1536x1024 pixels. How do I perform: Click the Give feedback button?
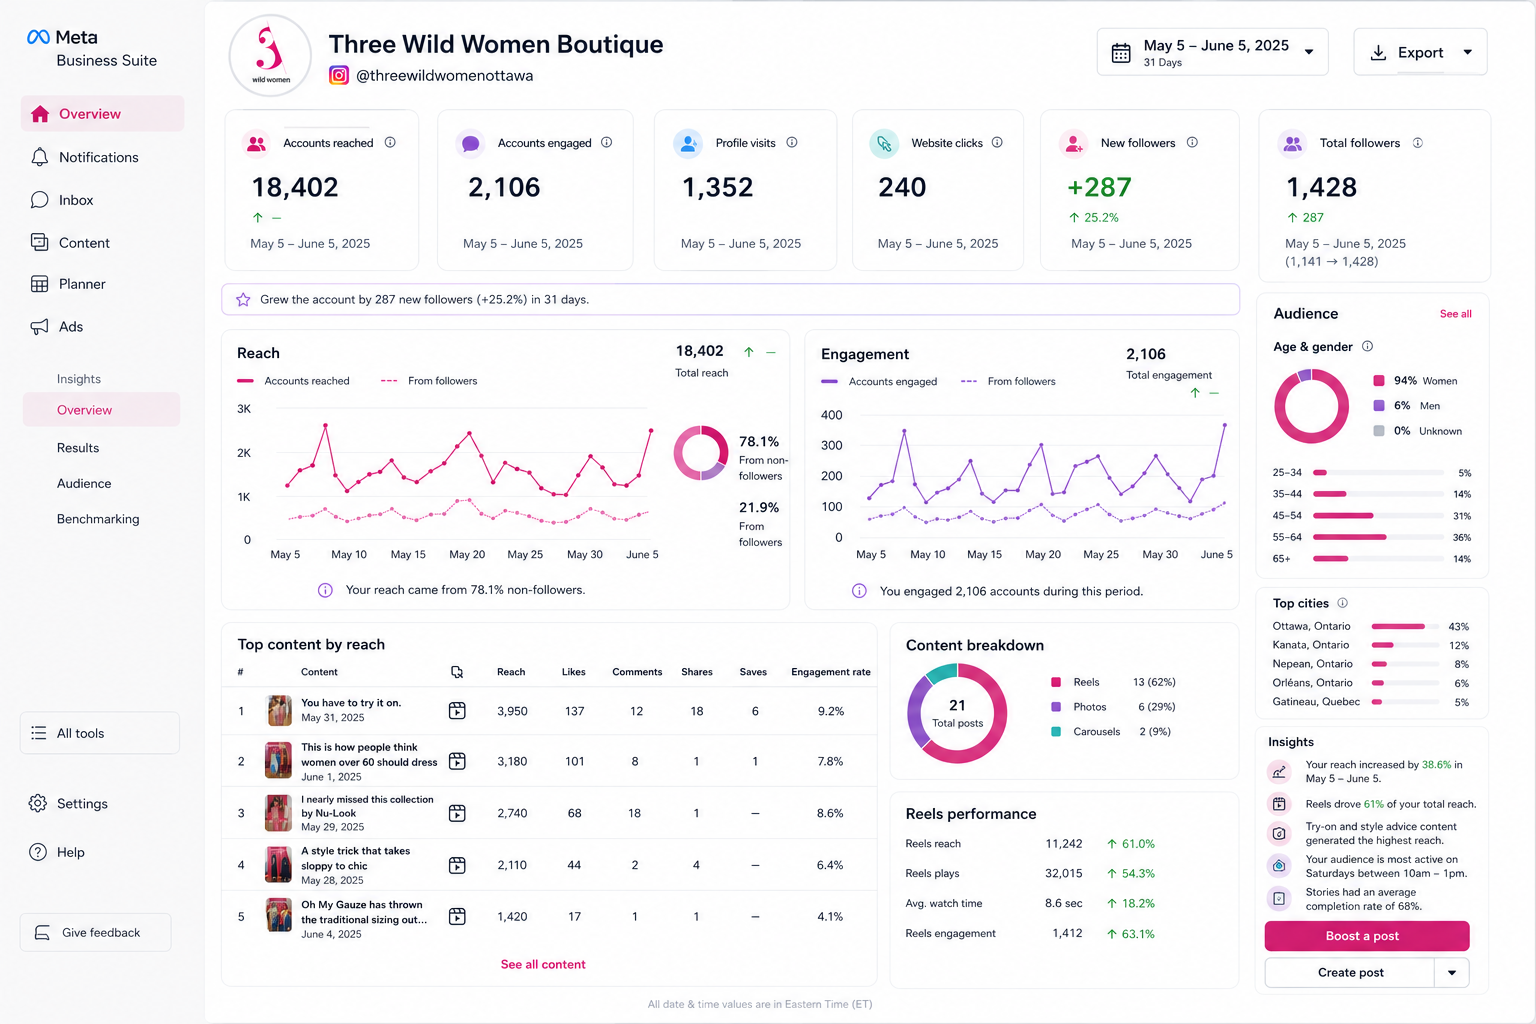pos(95,933)
